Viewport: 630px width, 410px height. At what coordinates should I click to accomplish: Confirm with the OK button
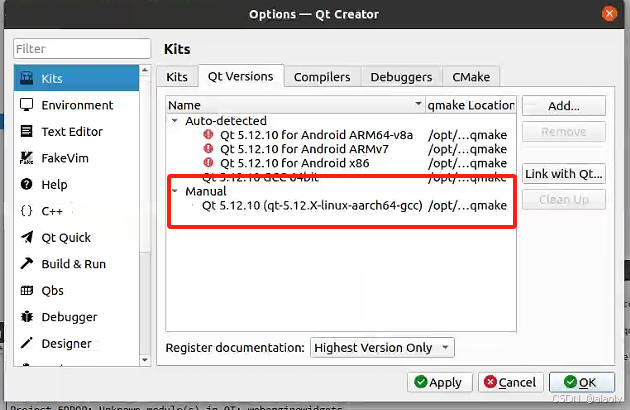(581, 382)
